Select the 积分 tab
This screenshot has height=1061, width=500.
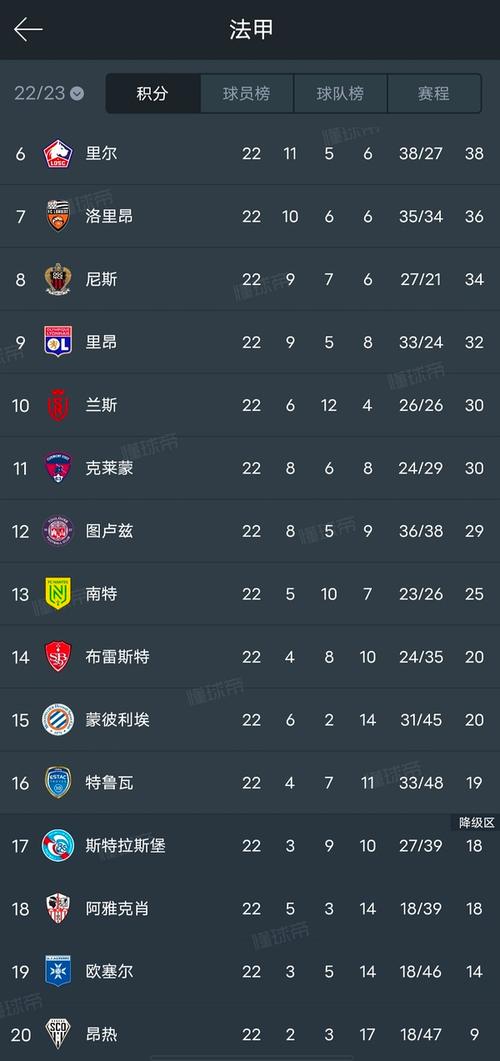152,93
